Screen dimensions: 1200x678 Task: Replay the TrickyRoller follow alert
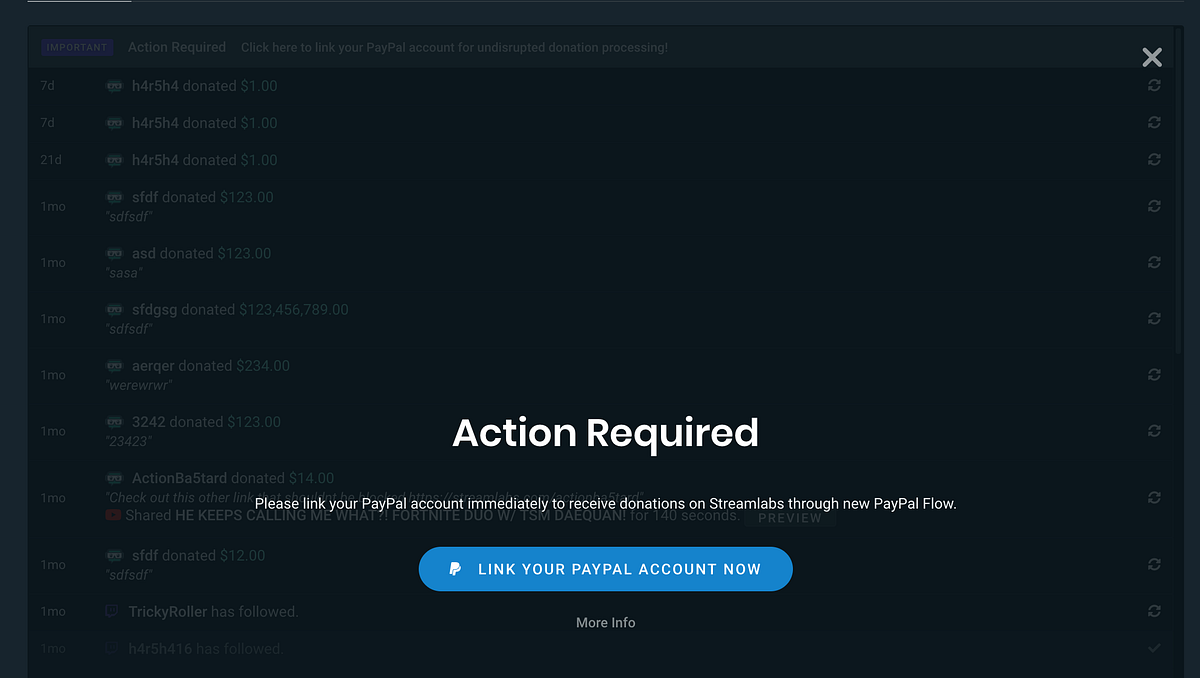pos(1154,611)
